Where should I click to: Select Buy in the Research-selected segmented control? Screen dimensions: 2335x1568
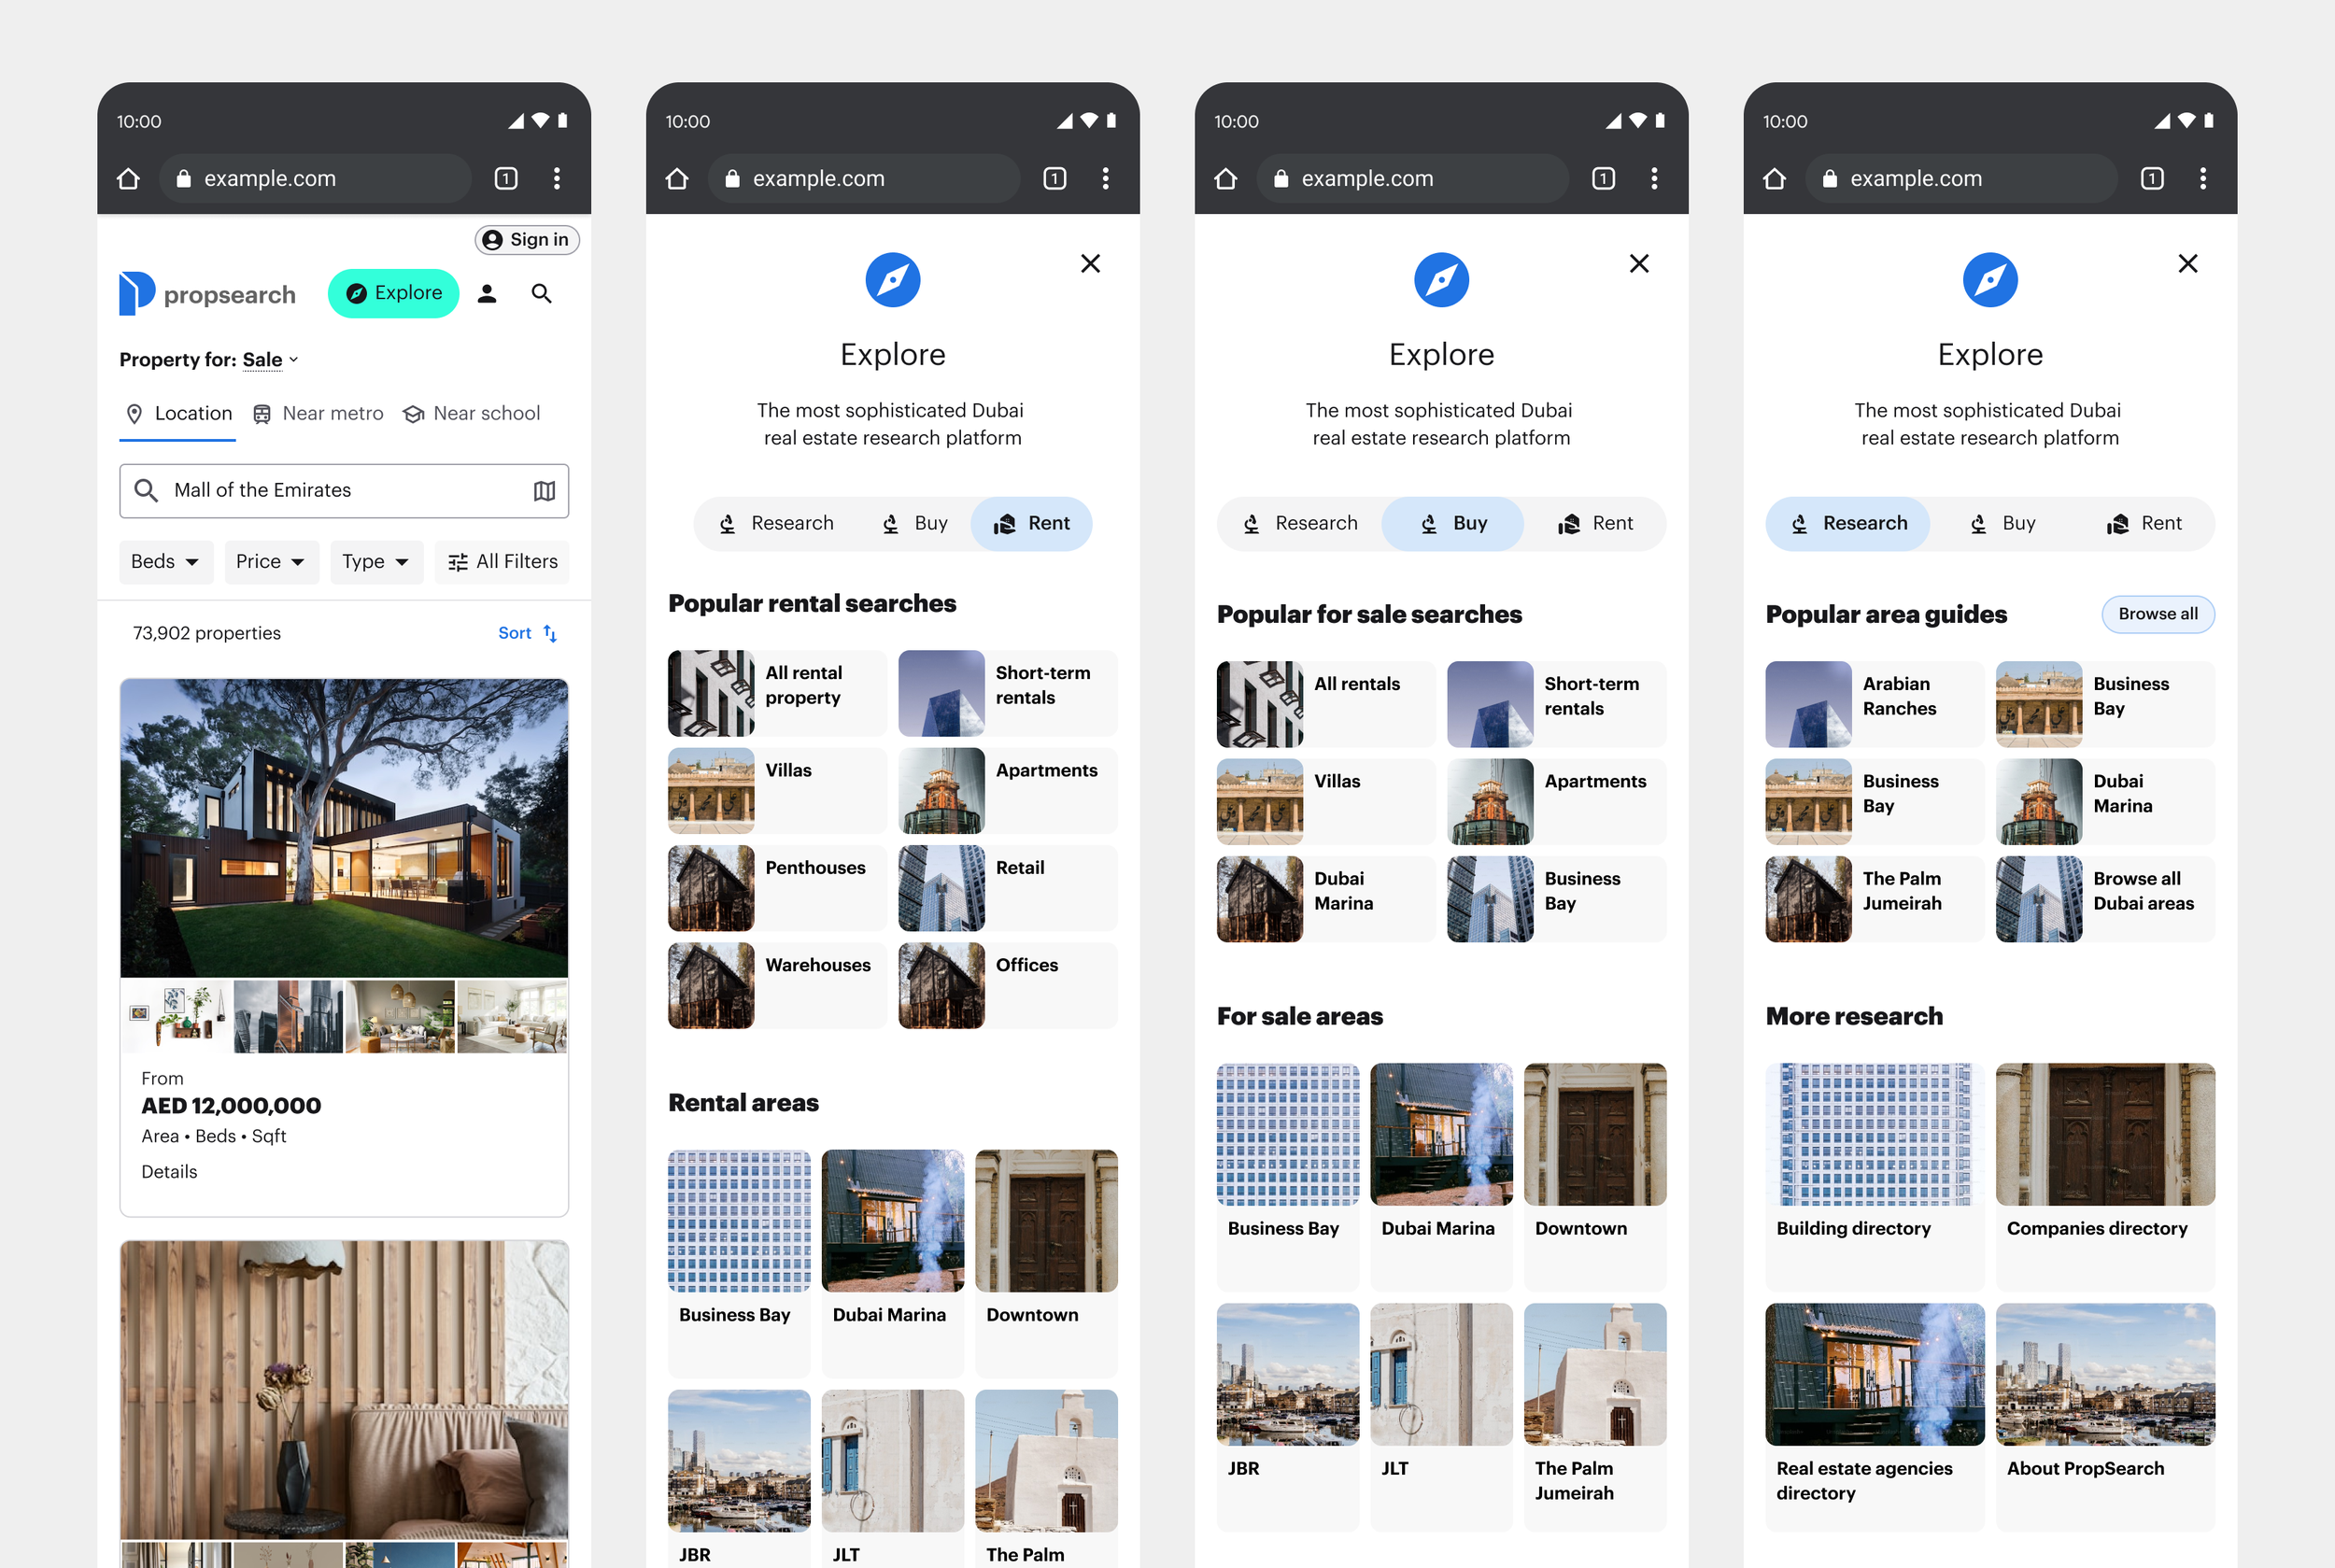pyautogui.click(x=2003, y=523)
